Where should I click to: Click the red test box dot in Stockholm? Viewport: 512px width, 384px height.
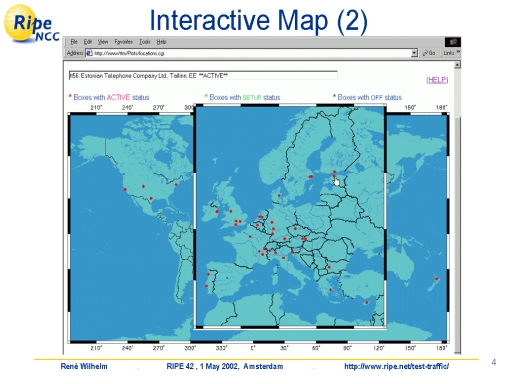[310, 177]
